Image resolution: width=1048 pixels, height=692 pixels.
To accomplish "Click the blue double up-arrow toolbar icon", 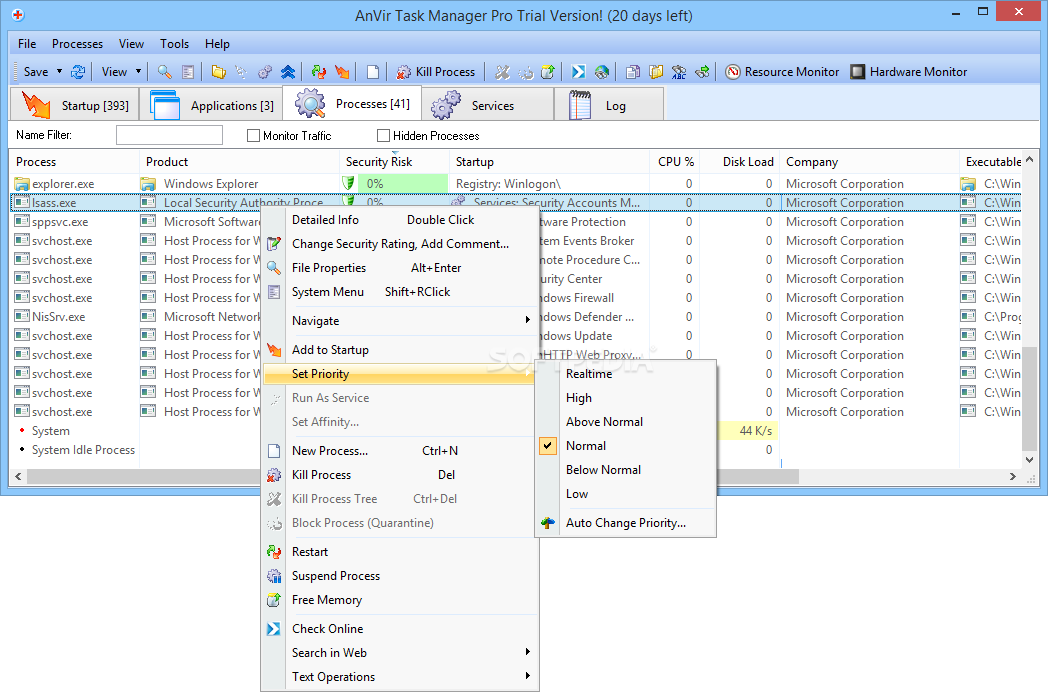I will click(288, 72).
